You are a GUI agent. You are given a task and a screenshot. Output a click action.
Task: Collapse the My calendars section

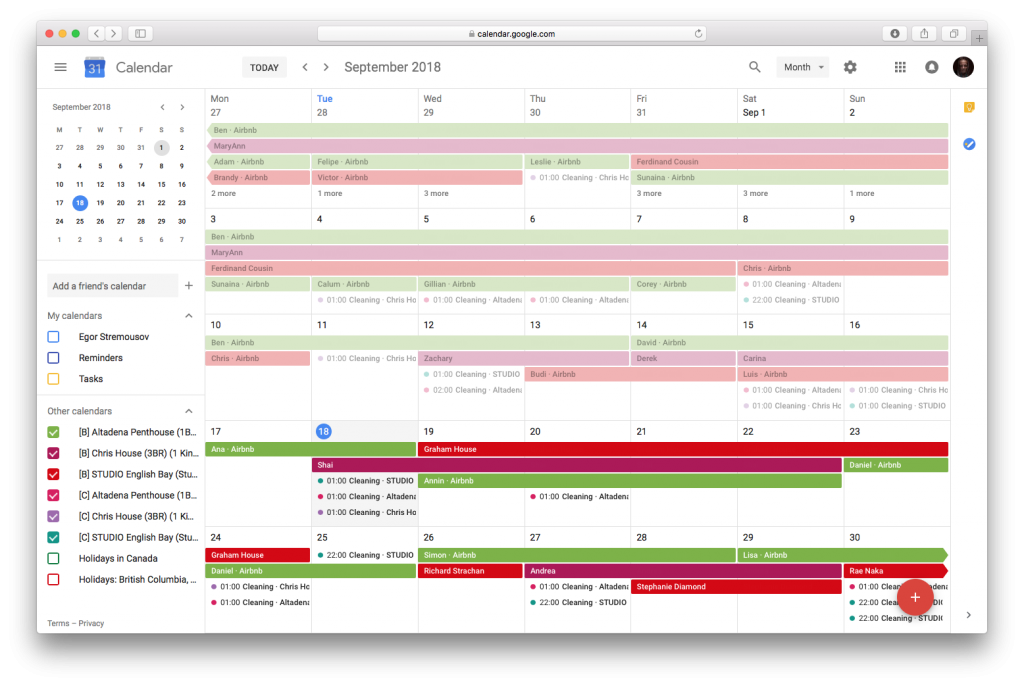pyautogui.click(x=187, y=315)
